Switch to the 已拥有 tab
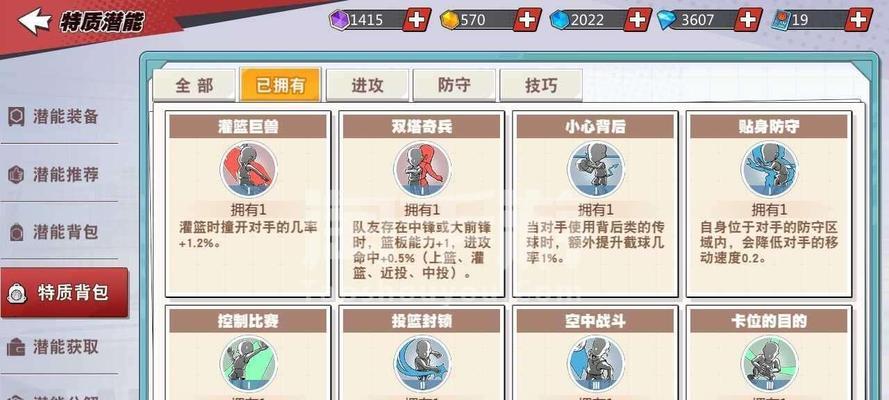The width and height of the screenshot is (889, 400). pyautogui.click(x=281, y=86)
